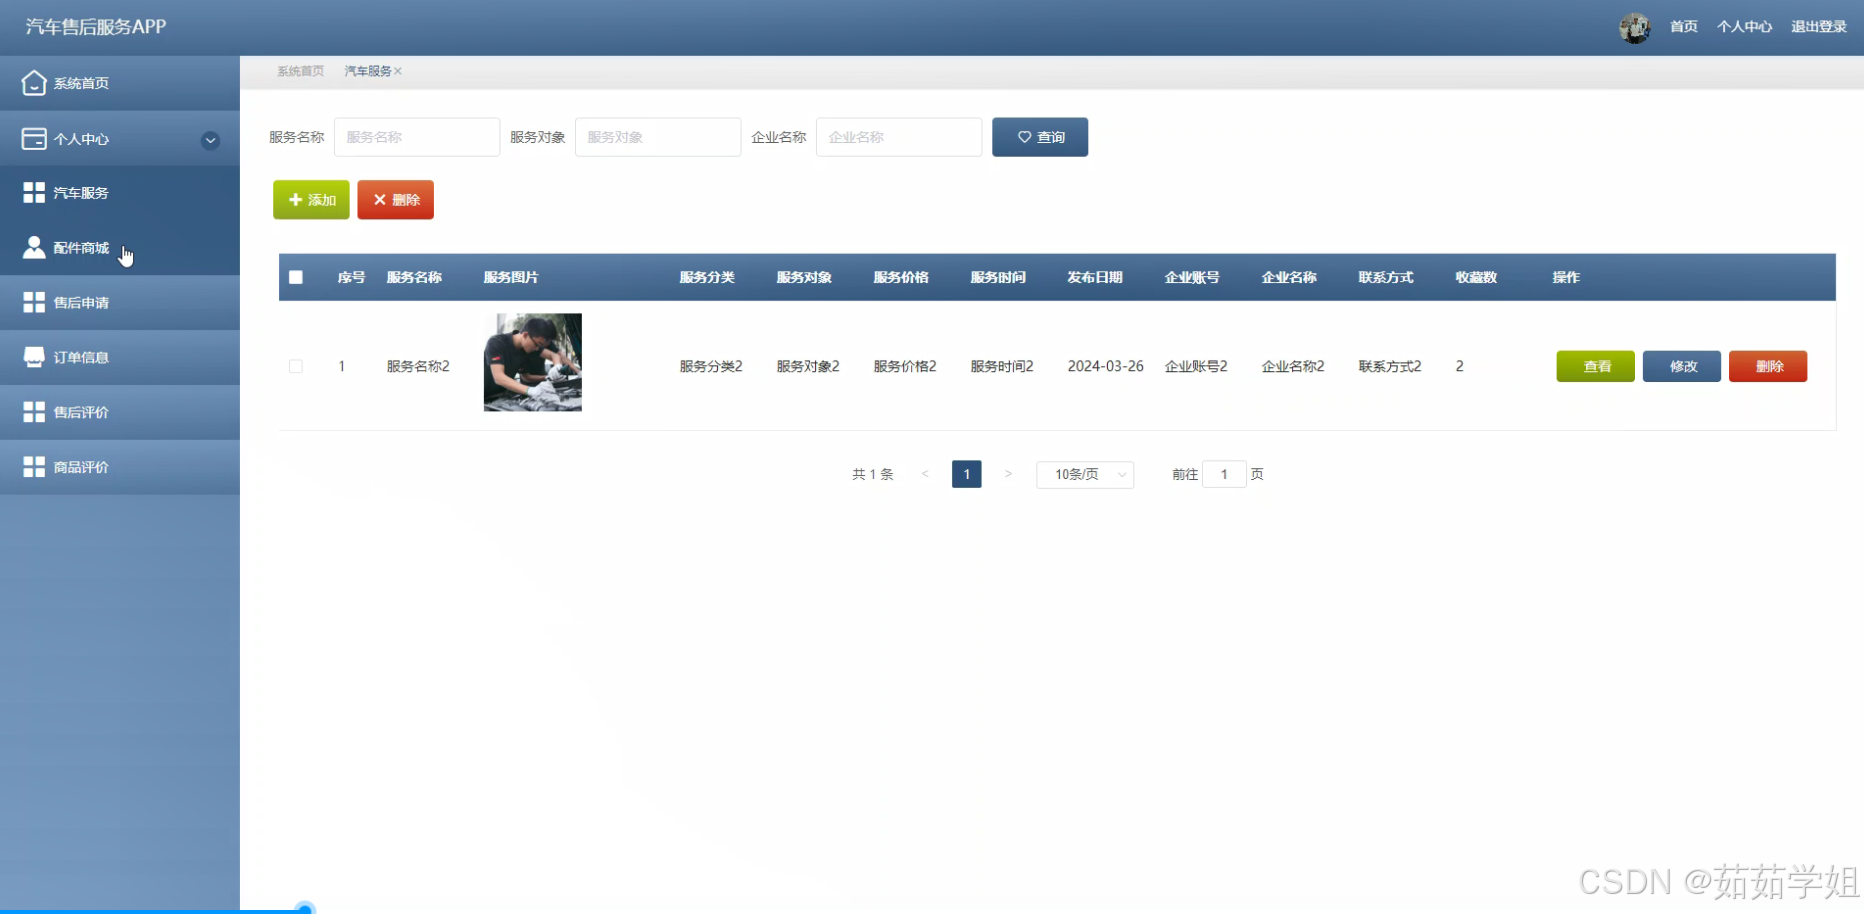
Task: Toggle the select-all checkbox in table header
Action: pos(296,277)
